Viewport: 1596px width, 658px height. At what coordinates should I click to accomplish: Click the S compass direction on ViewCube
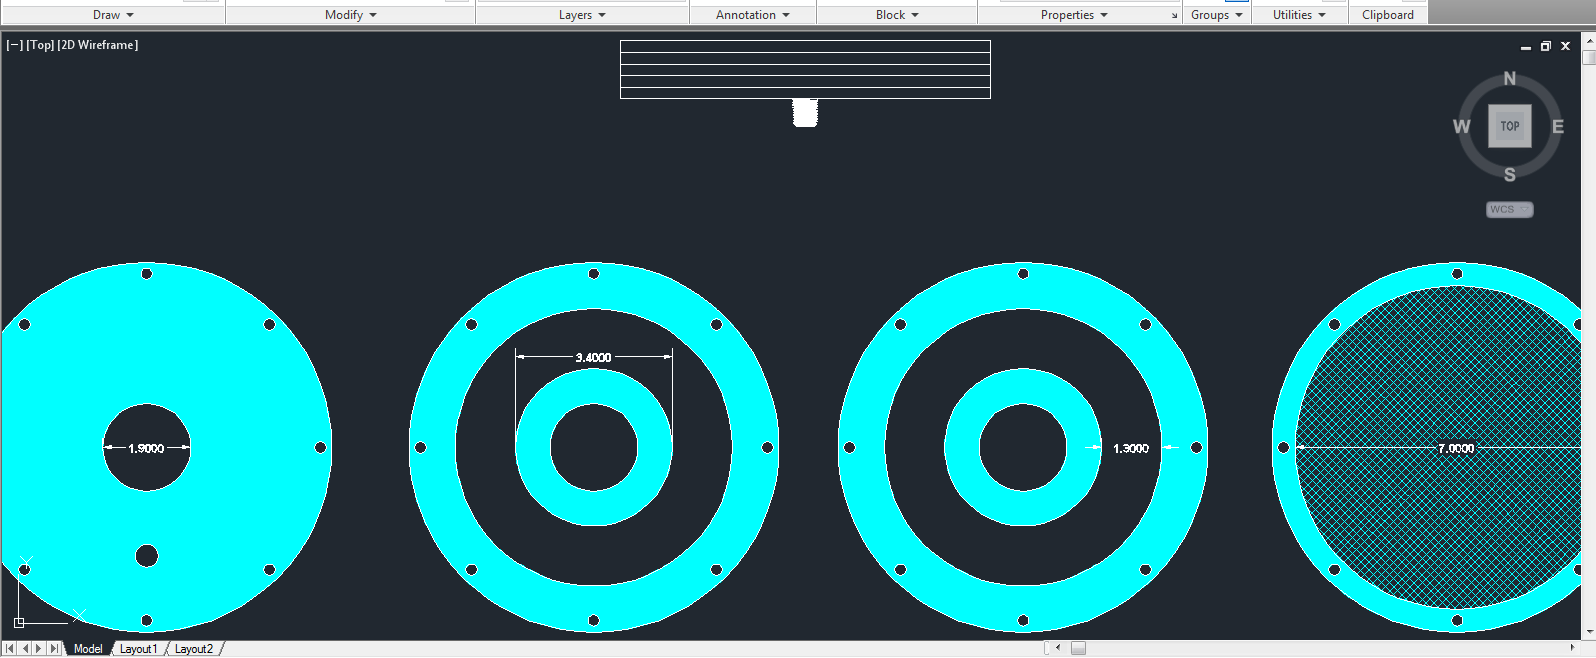(x=1510, y=175)
